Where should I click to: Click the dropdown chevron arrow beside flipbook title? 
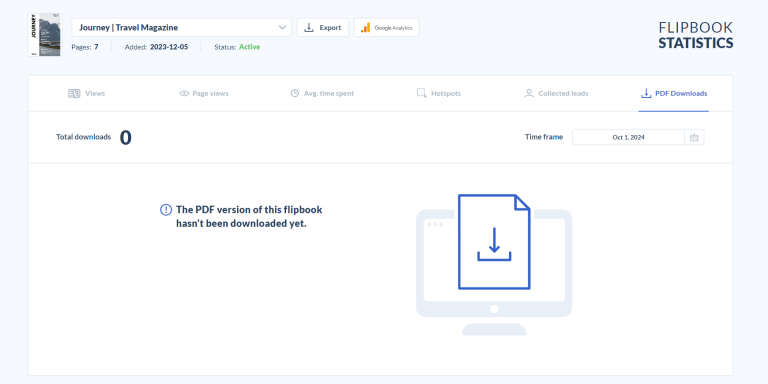(282, 27)
